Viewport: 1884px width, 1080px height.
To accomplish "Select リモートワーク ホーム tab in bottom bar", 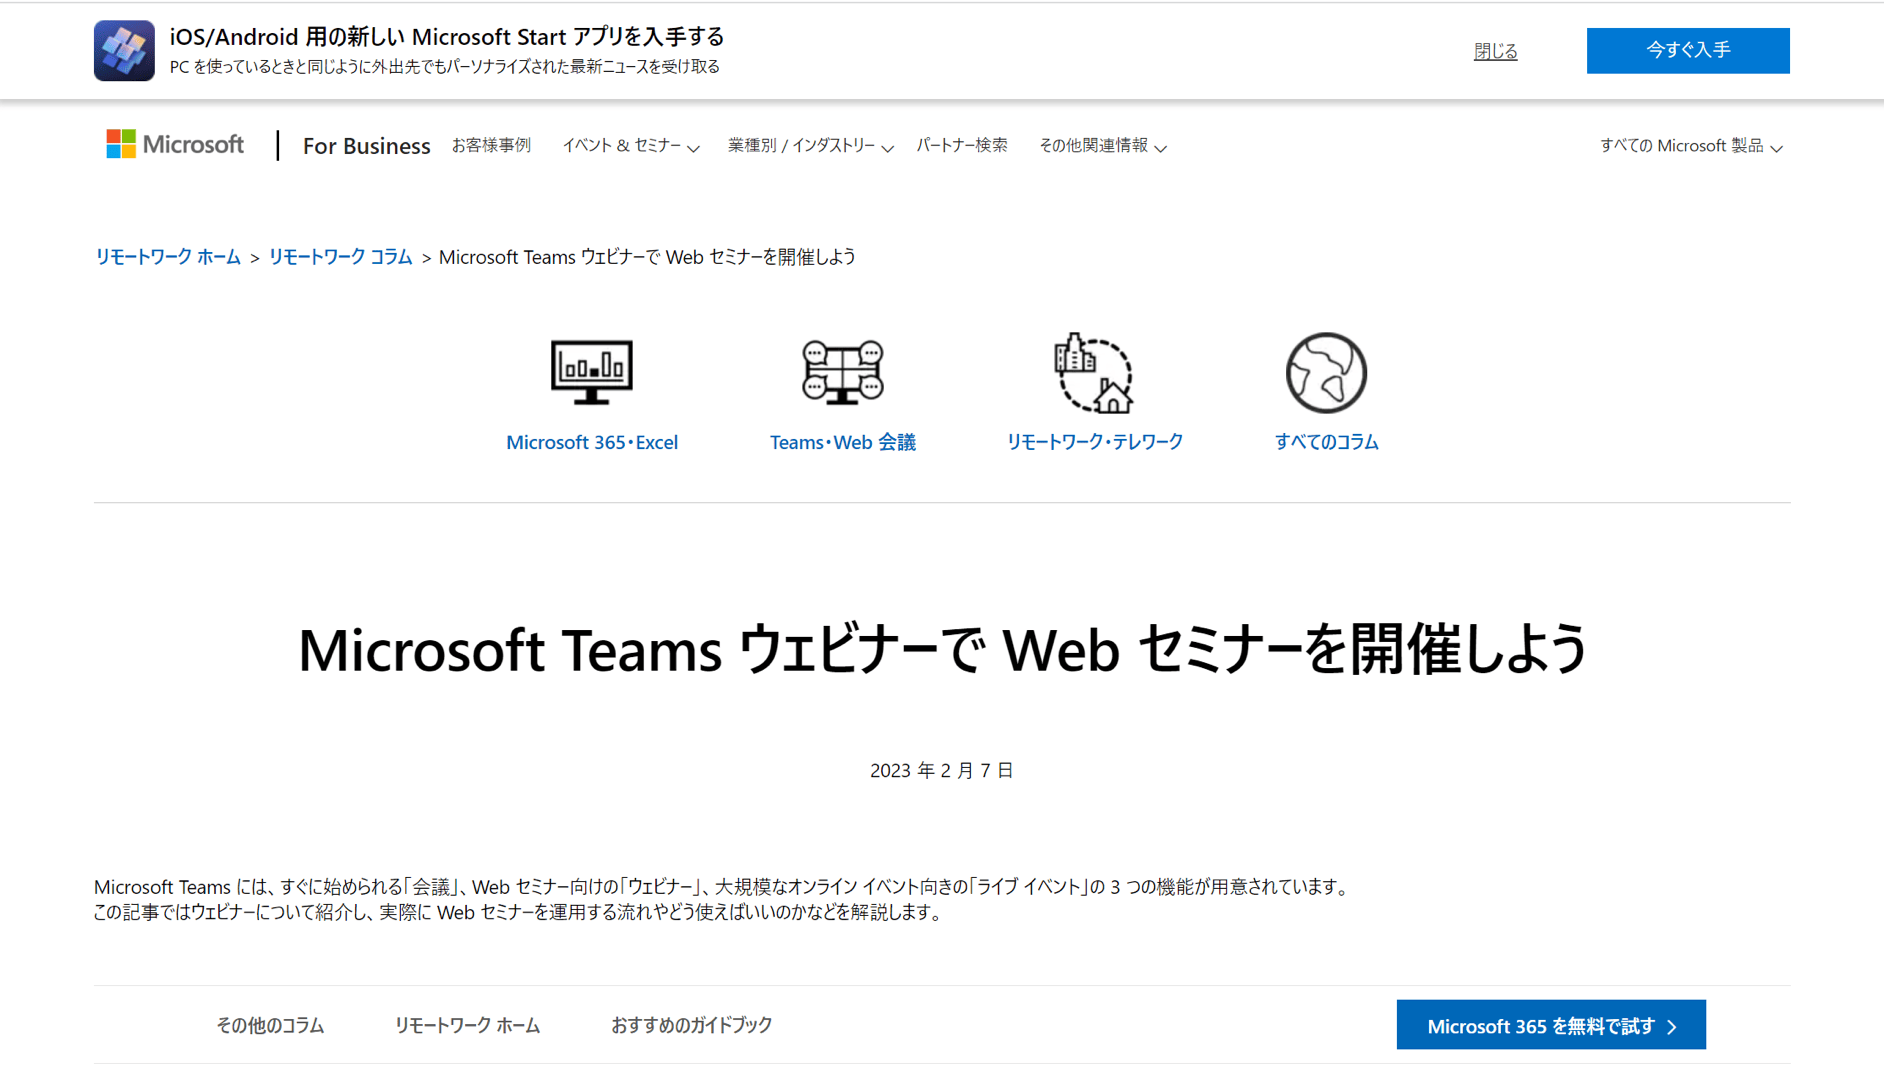I will pyautogui.click(x=467, y=1025).
